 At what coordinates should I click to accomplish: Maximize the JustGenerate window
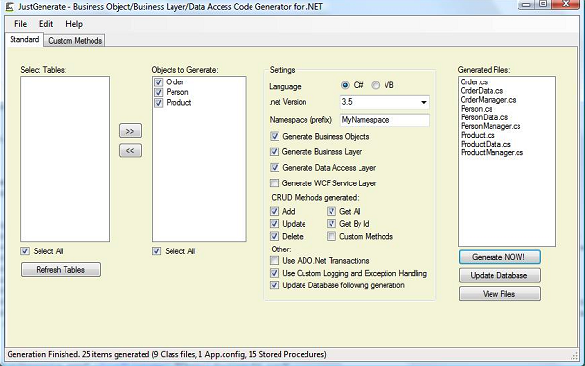543,4
